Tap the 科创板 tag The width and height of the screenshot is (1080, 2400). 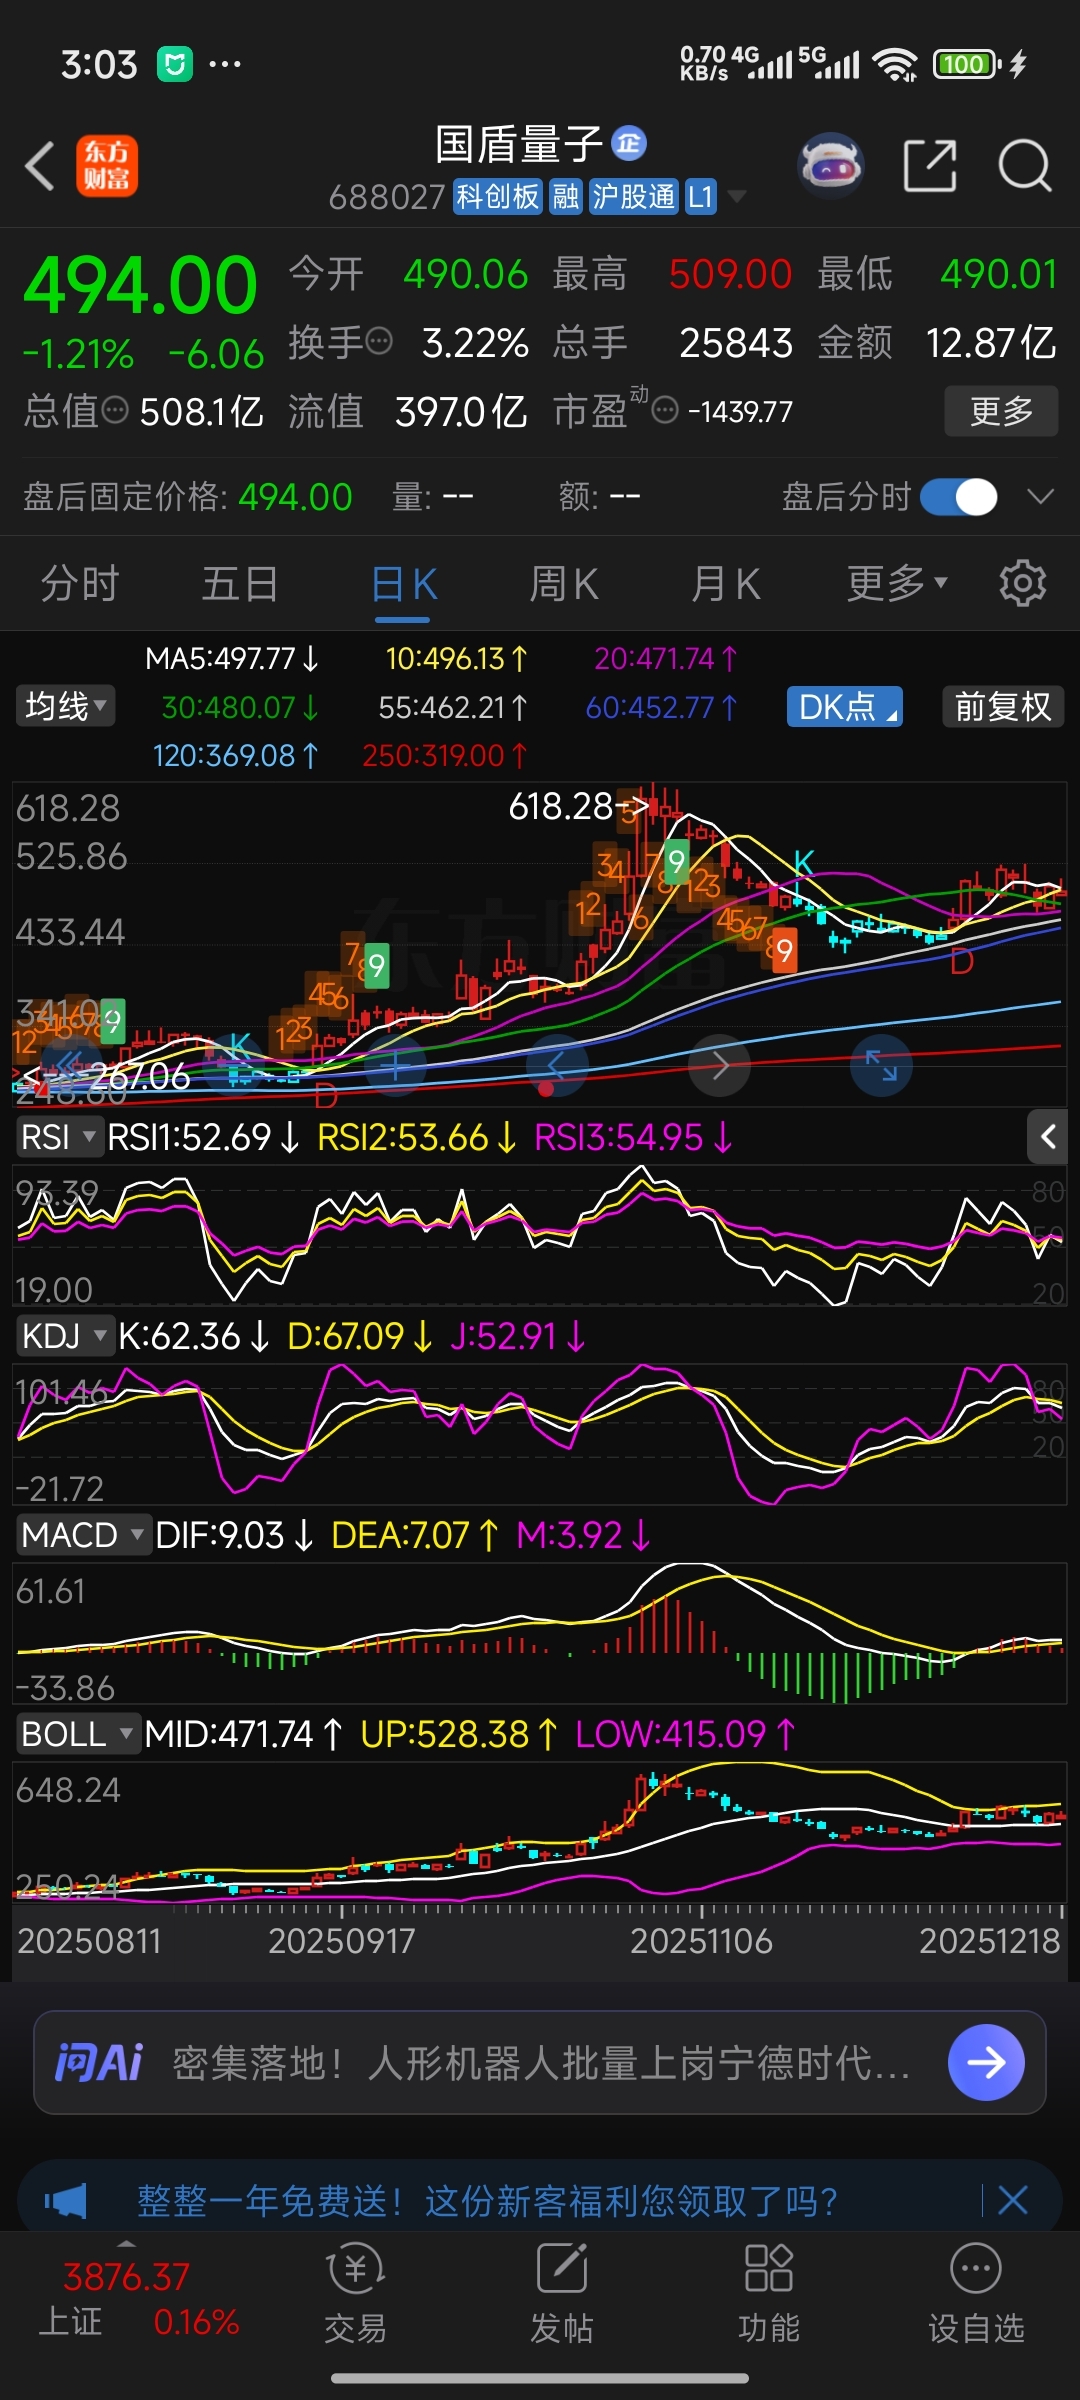click(497, 196)
